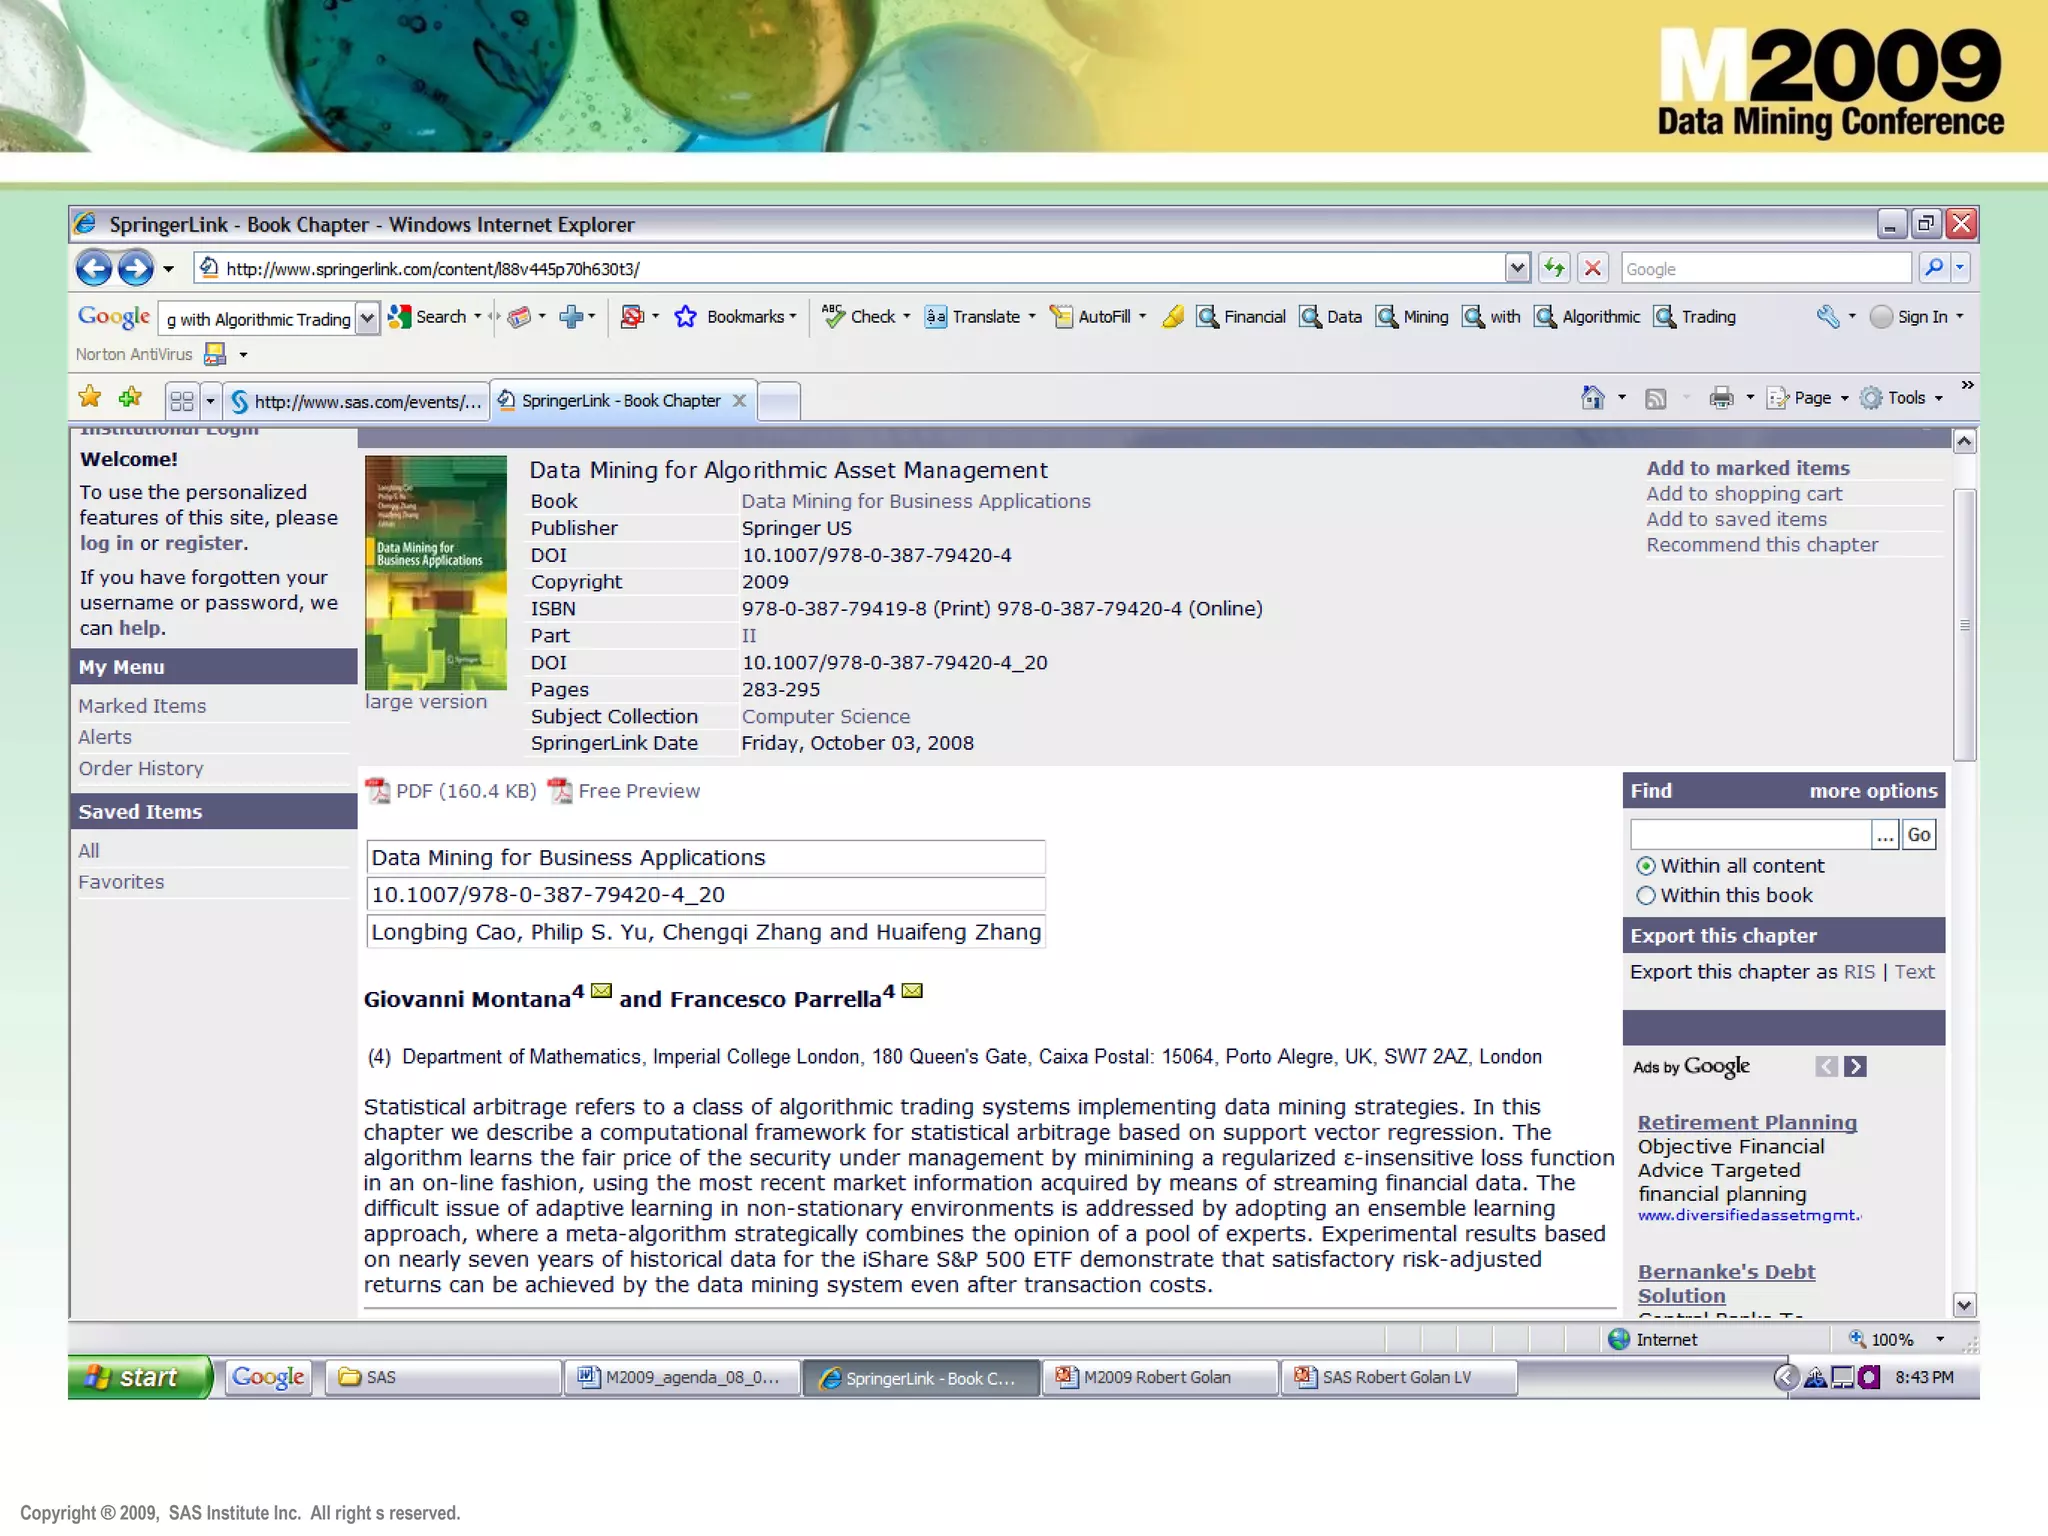2048x1536 pixels.
Task: Expand Google toolbar search box dropdown
Action: pyautogui.click(x=368, y=319)
